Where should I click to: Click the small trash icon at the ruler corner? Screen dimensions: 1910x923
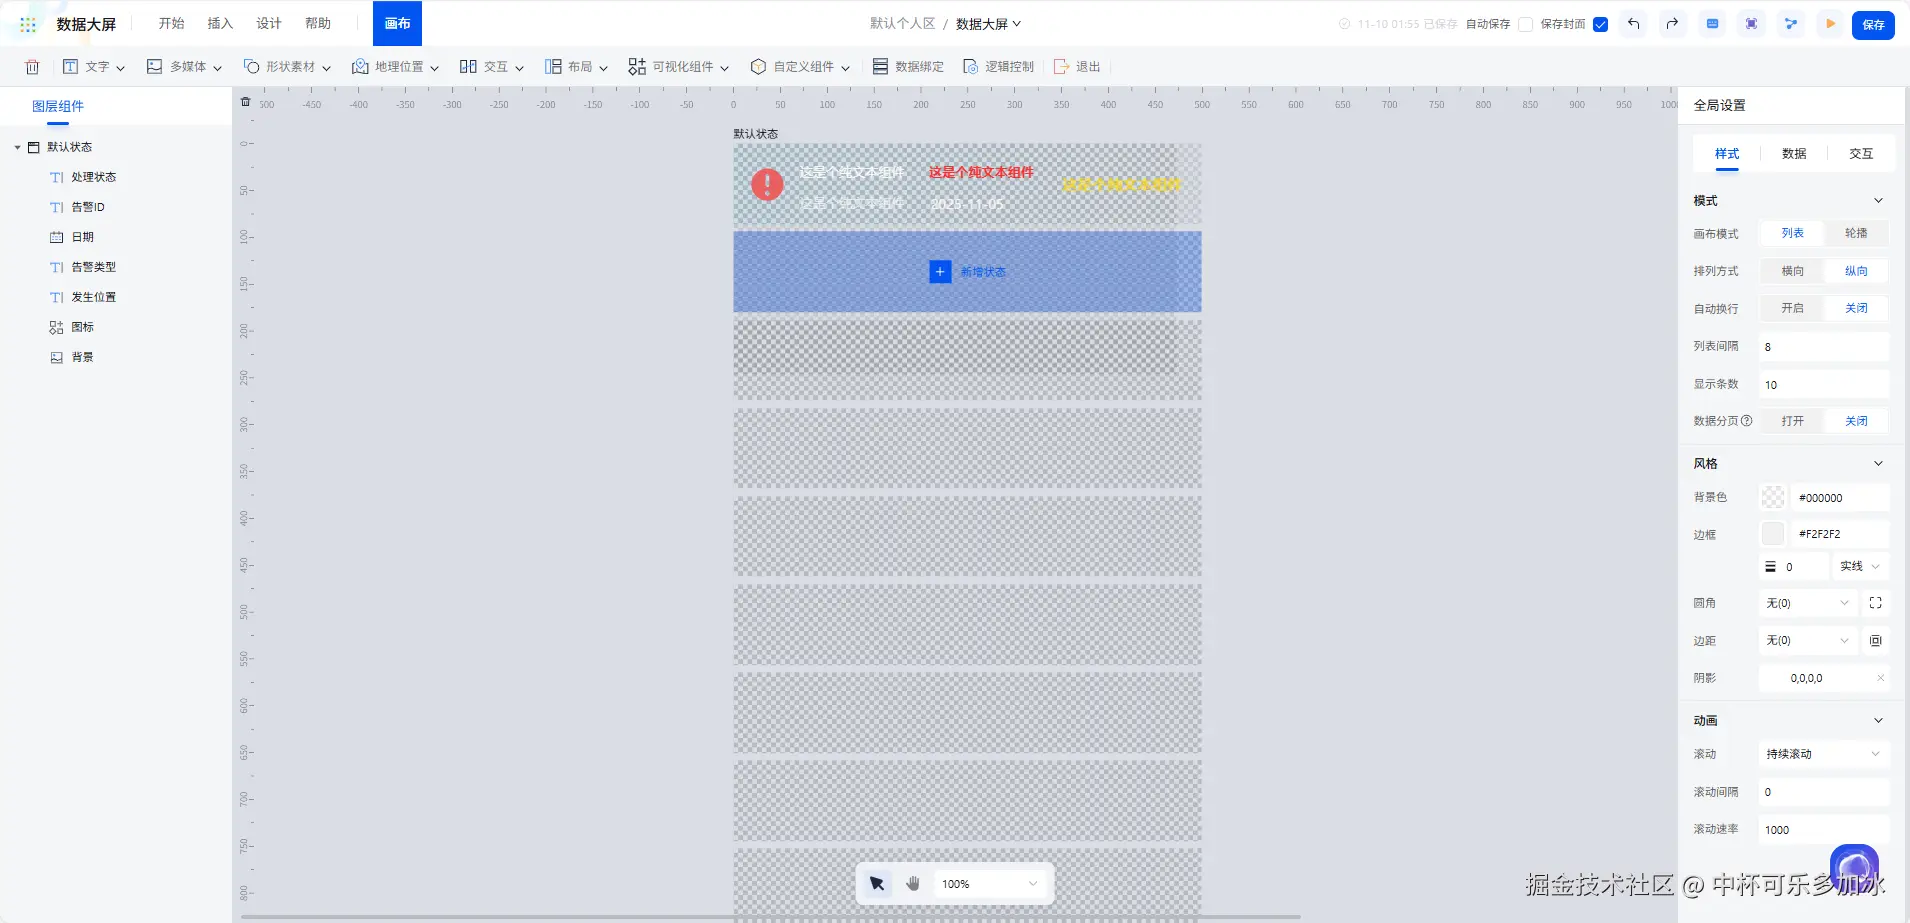click(x=246, y=102)
